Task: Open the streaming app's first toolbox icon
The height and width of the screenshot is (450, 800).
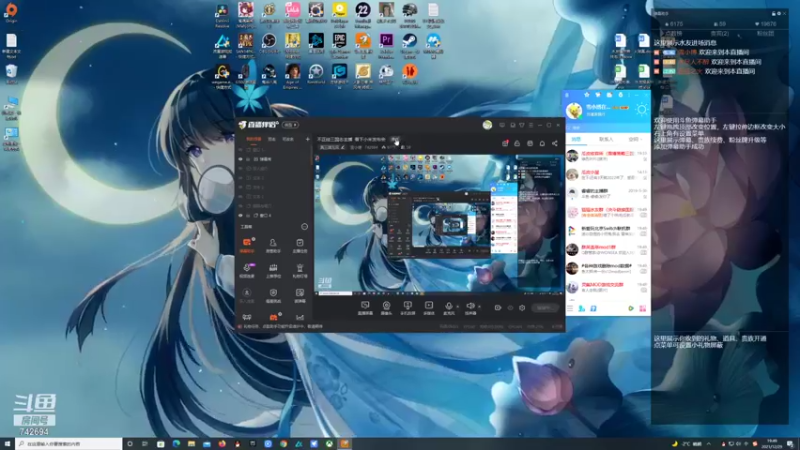Action: pyautogui.click(x=247, y=243)
